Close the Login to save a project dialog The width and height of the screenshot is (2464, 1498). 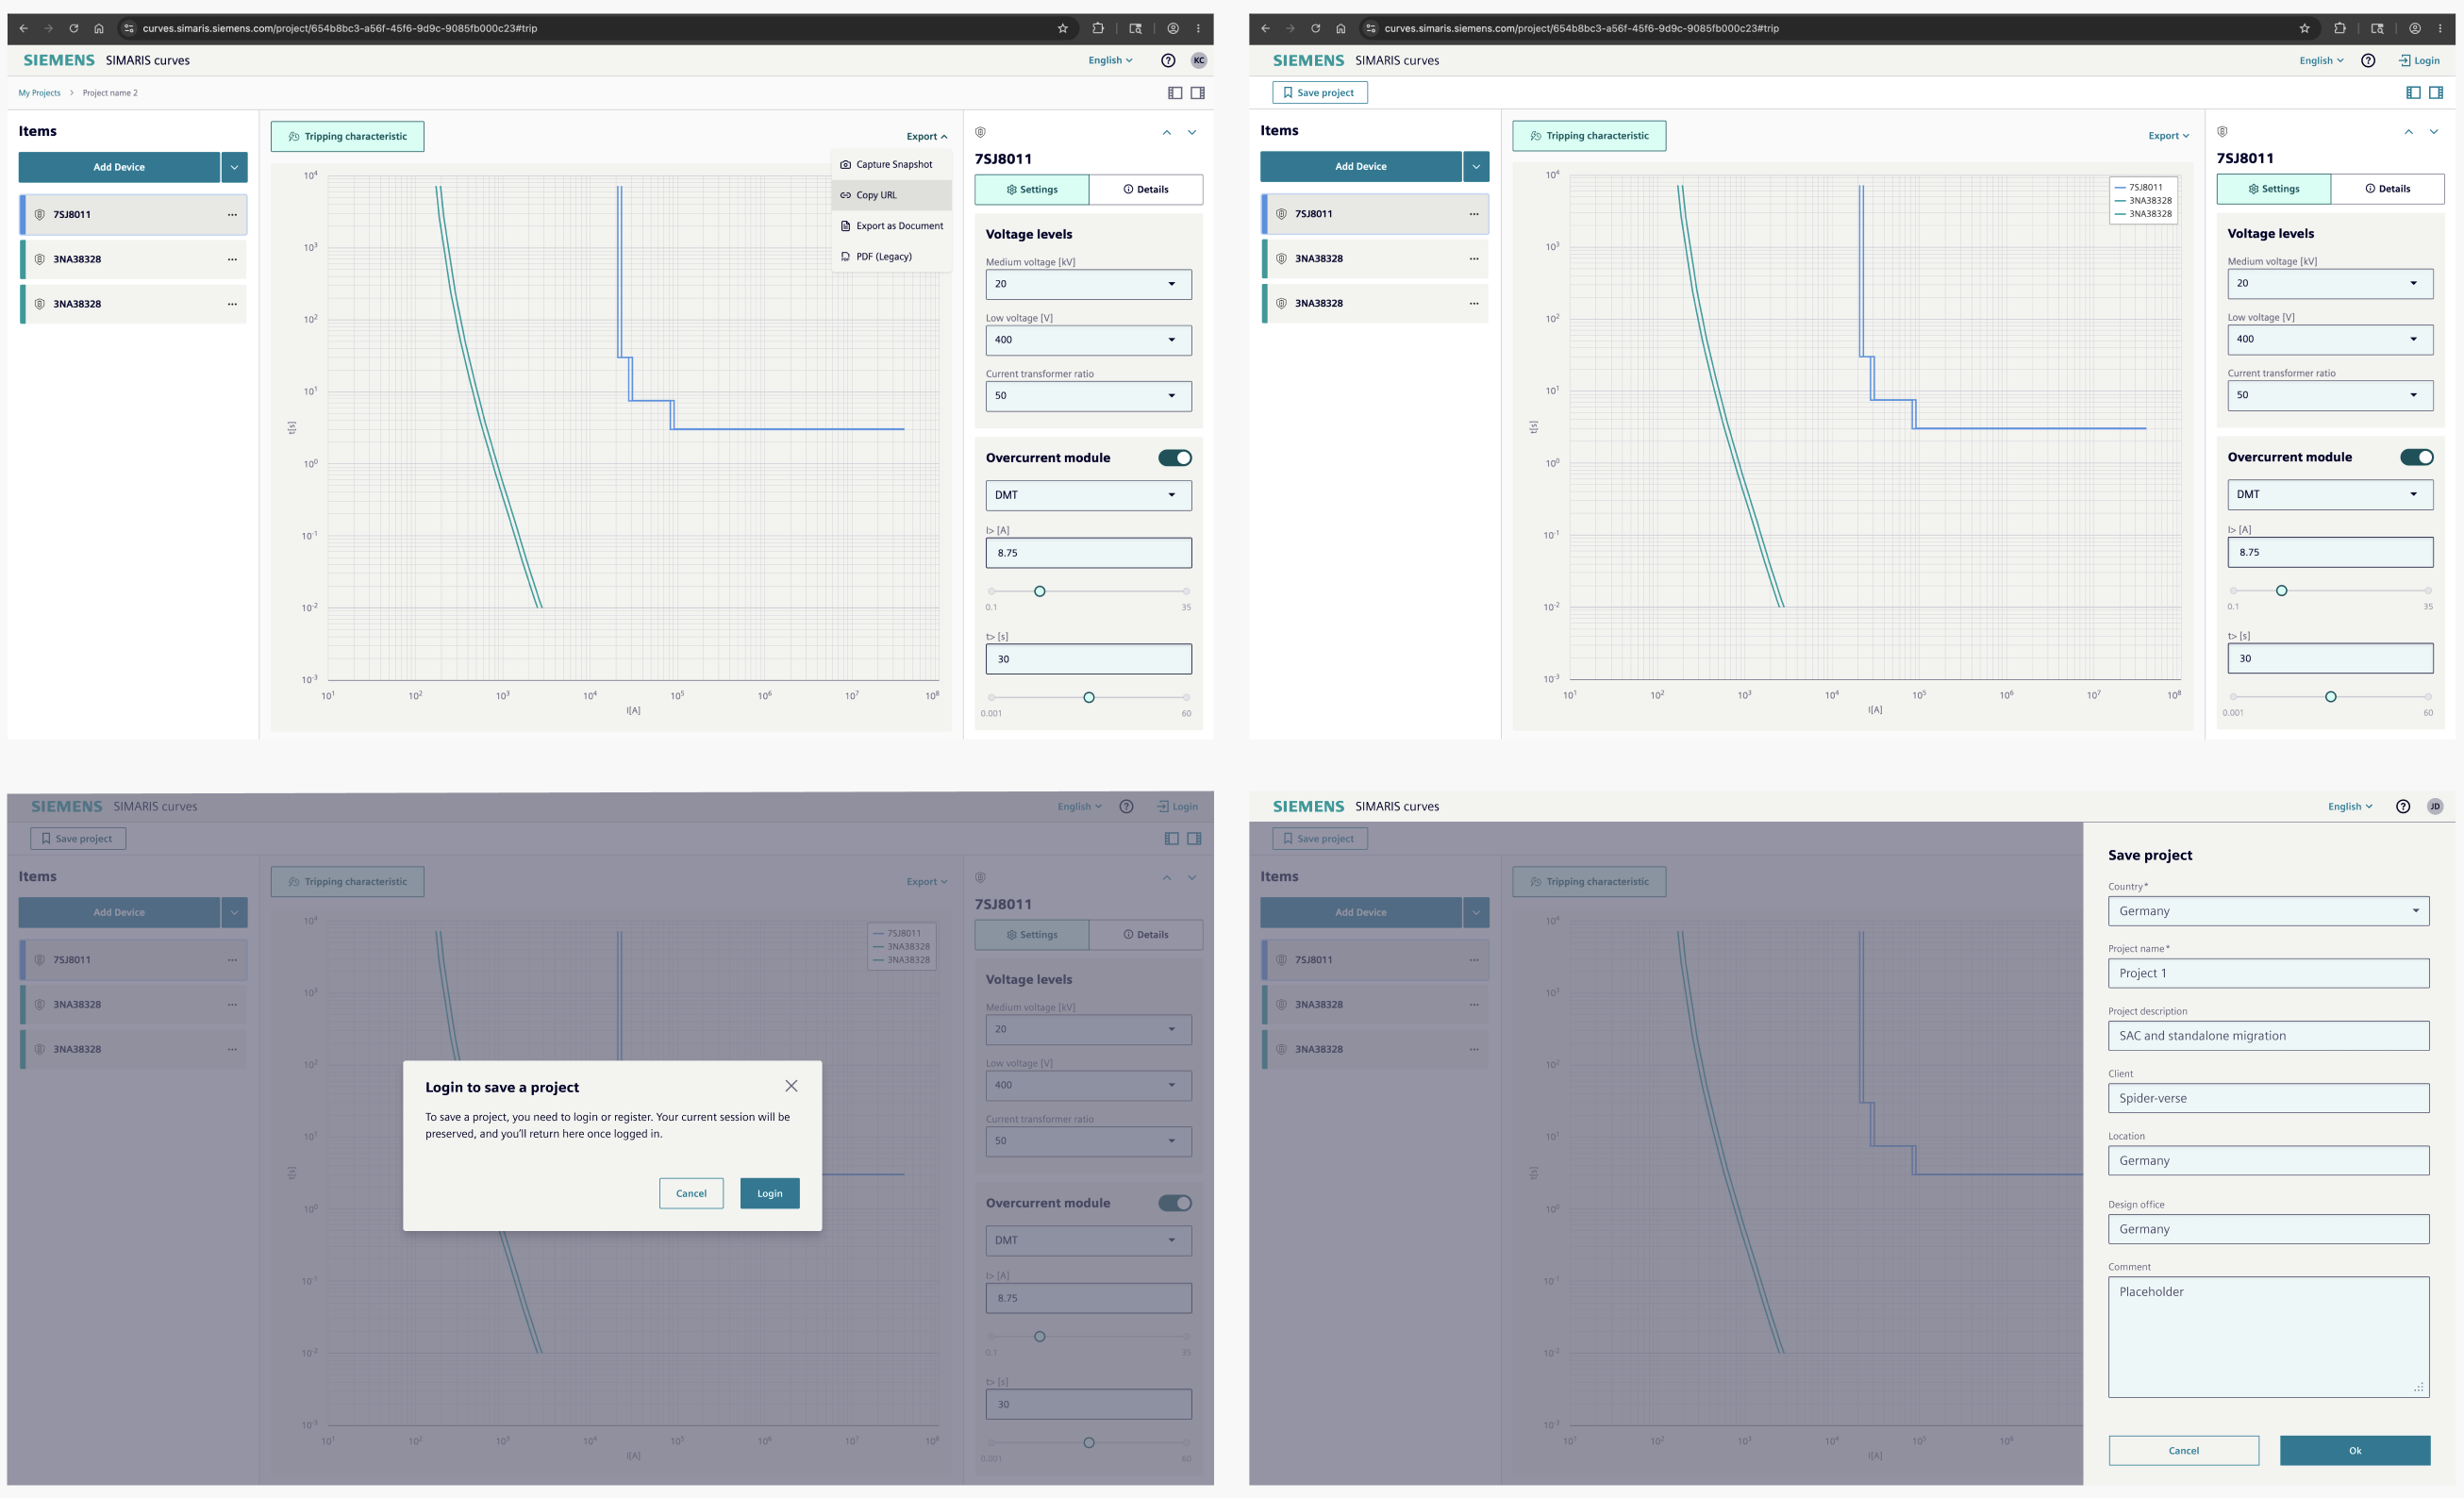coord(791,1086)
